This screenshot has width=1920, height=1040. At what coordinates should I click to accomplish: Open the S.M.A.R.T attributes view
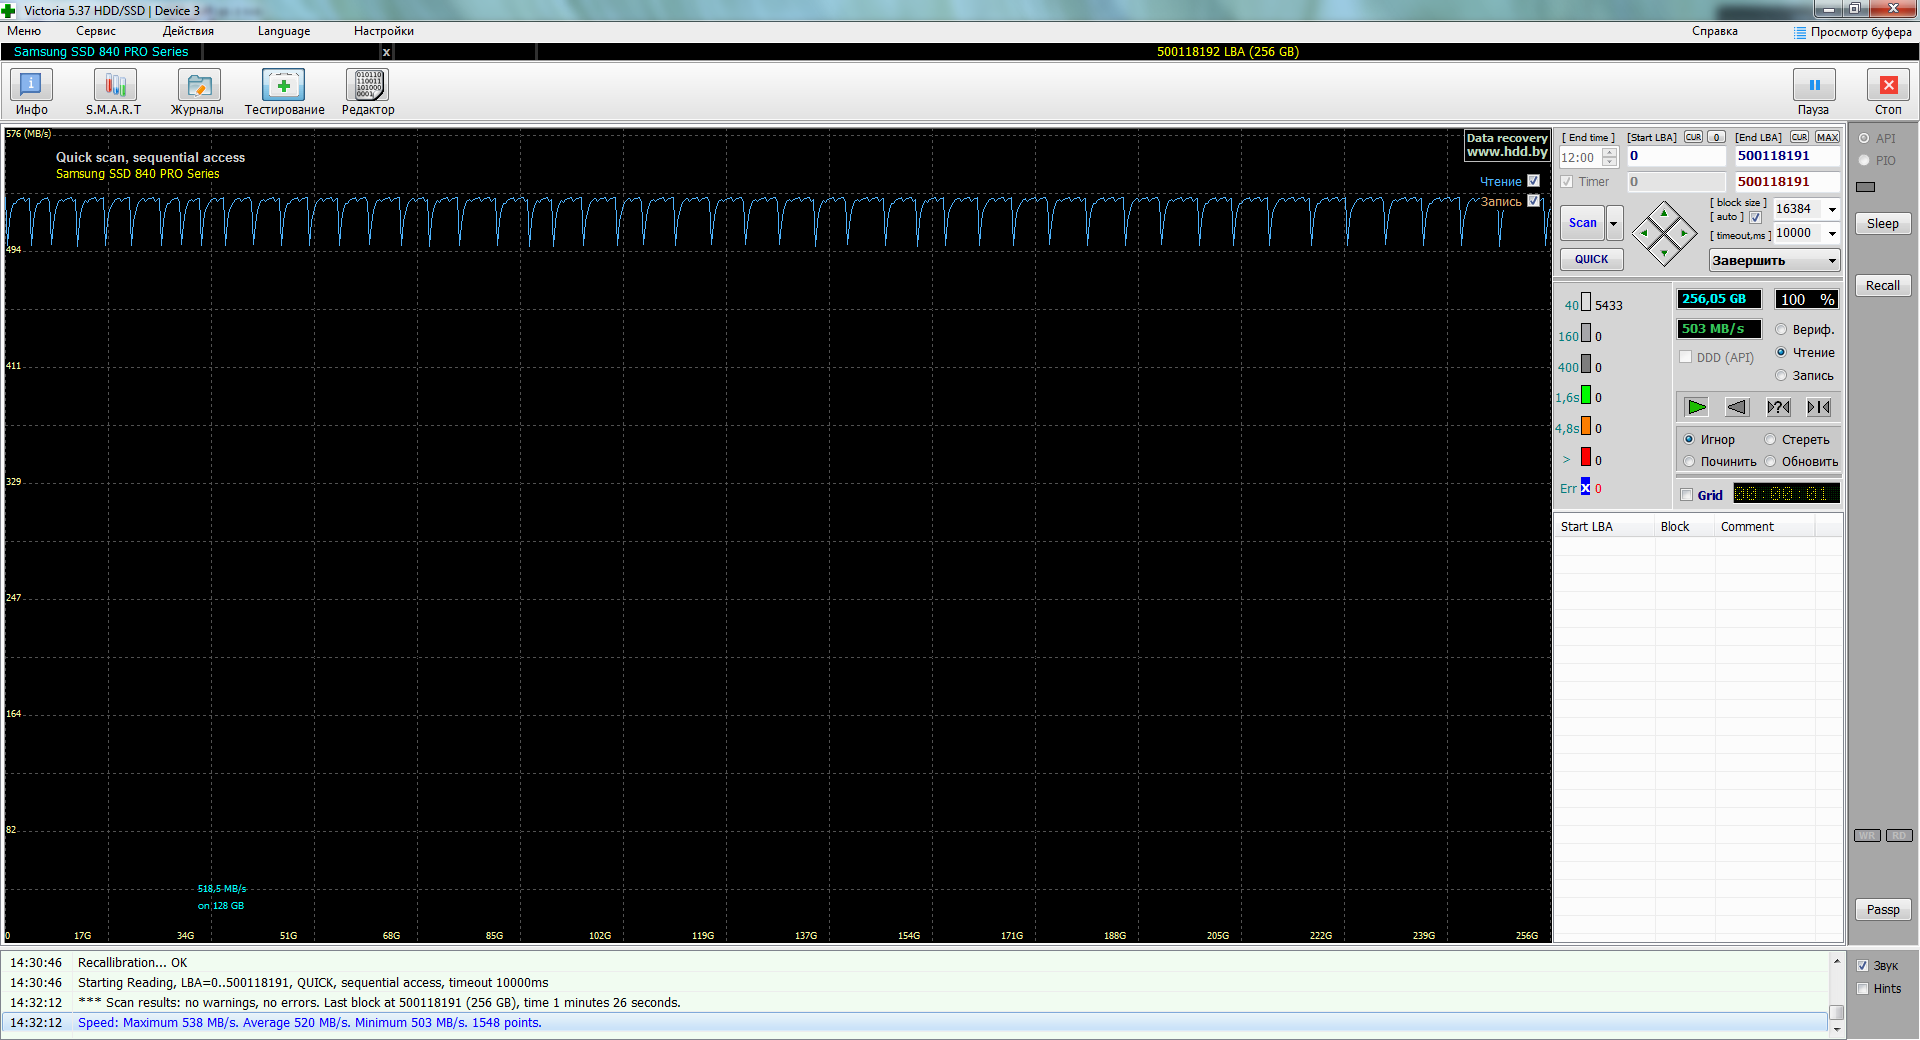coord(114,92)
